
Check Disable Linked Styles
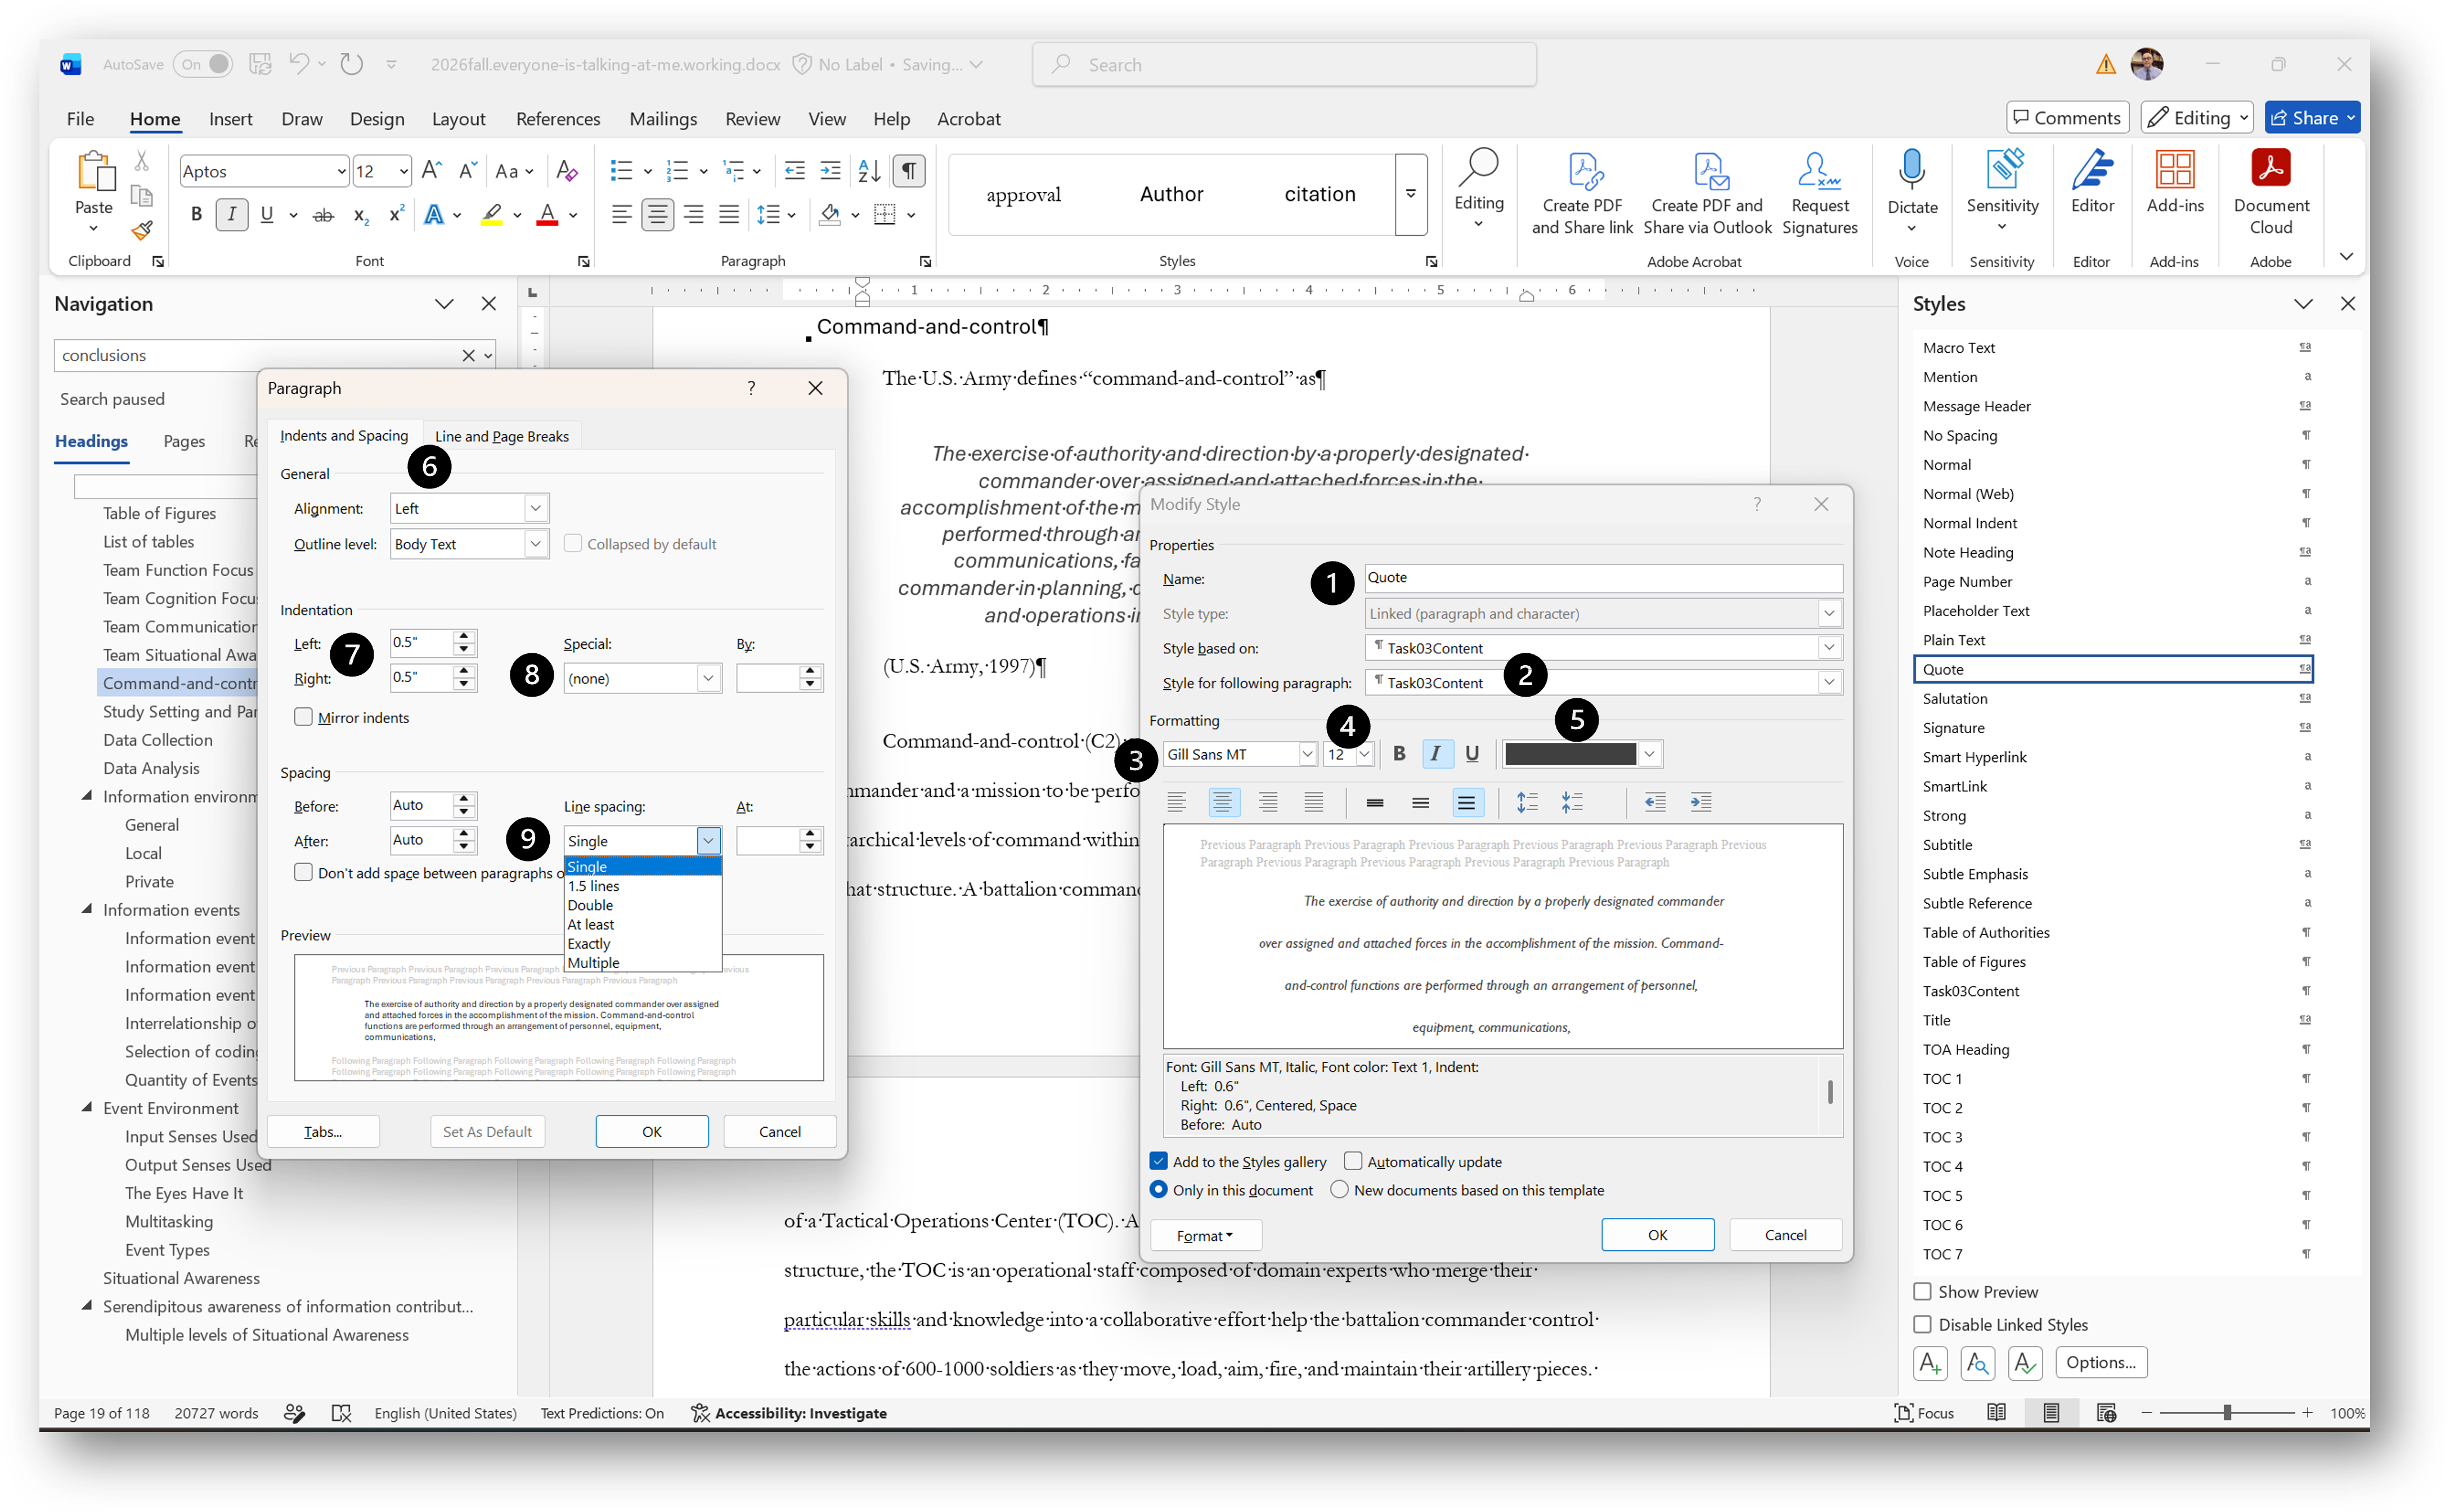(1922, 1325)
